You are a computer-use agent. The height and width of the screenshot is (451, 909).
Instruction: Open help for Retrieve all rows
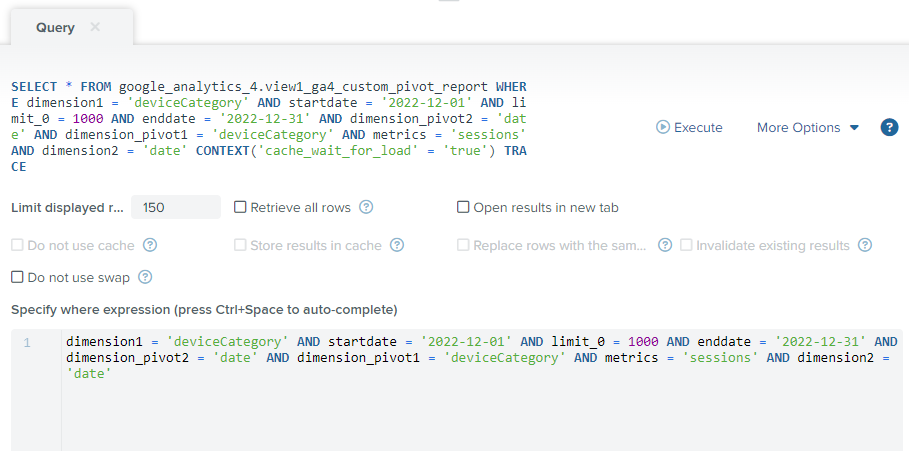click(x=366, y=207)
